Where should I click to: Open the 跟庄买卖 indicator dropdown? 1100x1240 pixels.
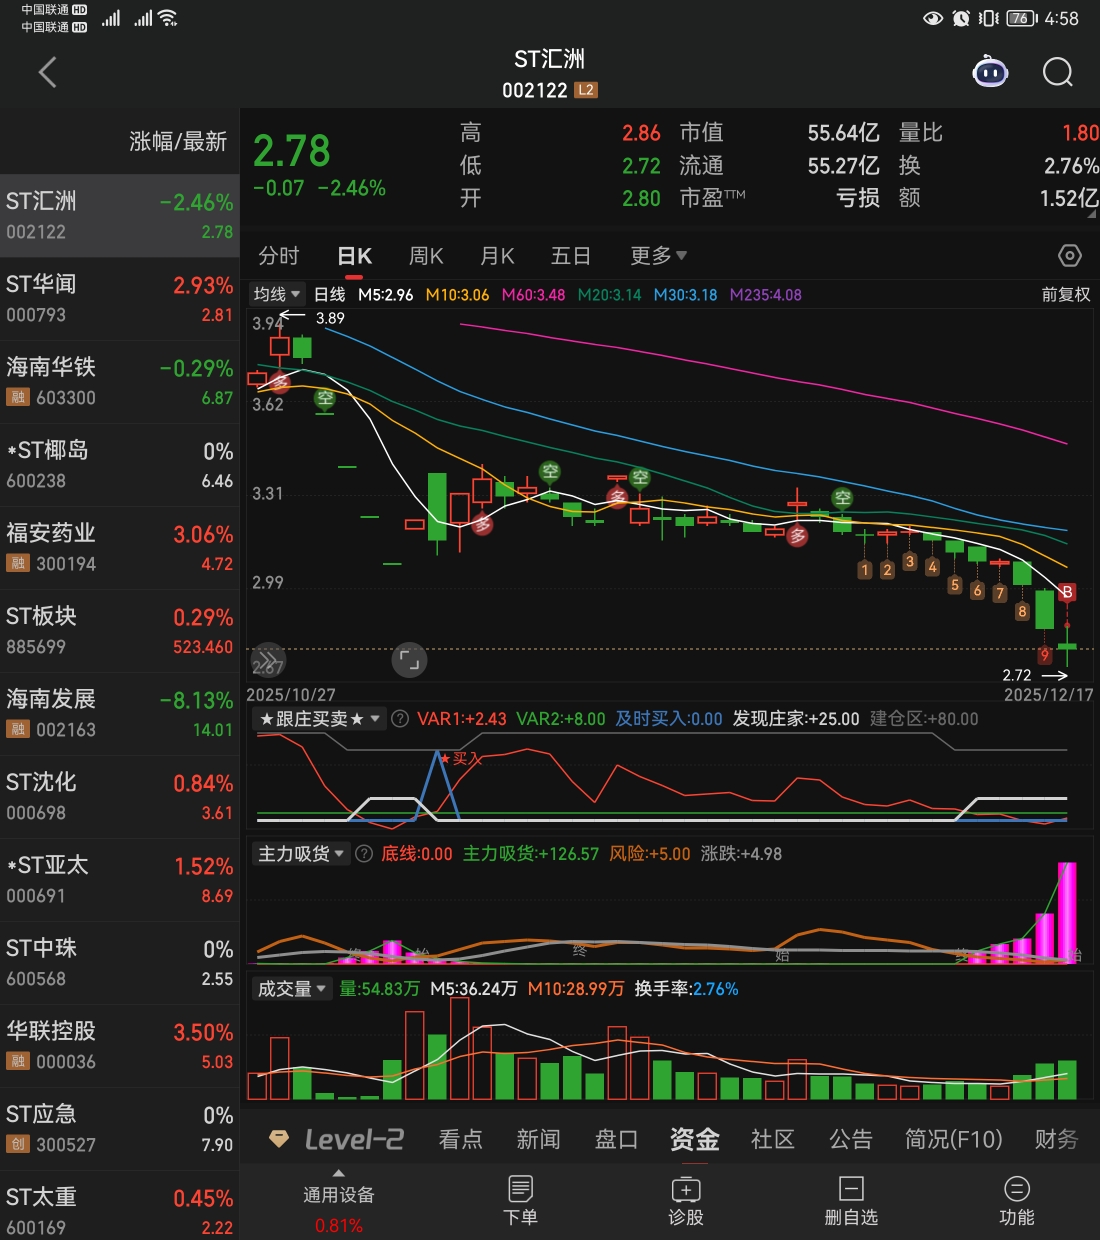pos(320,719)
